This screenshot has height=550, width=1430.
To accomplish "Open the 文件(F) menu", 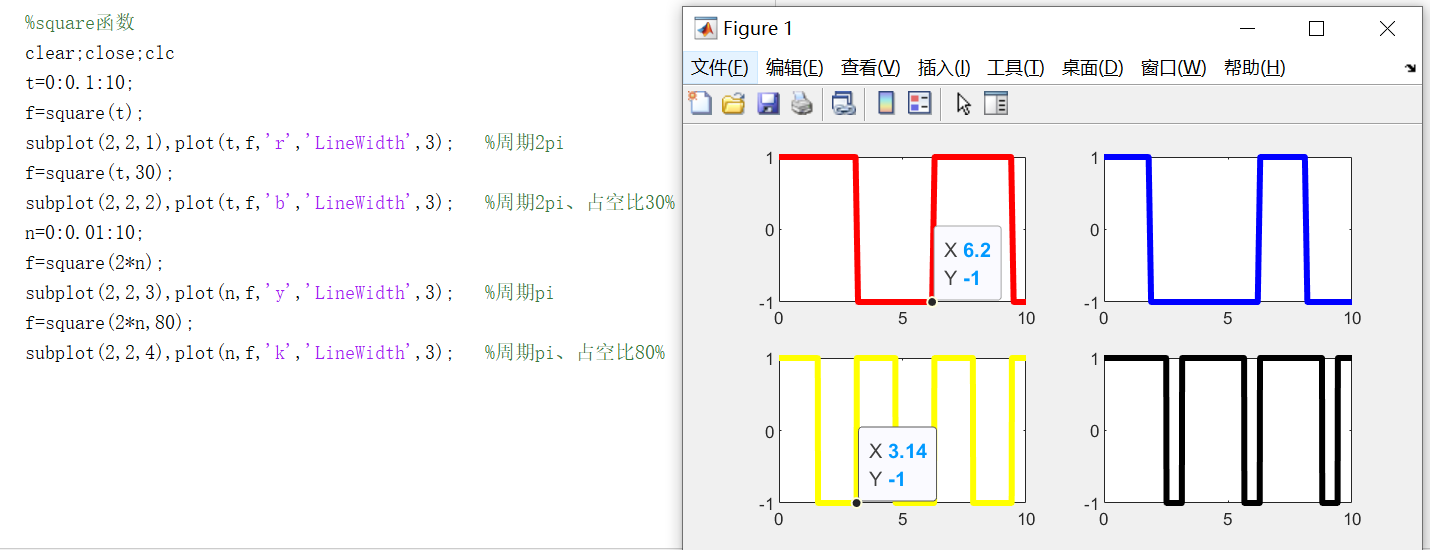I will tap(720, 68).
